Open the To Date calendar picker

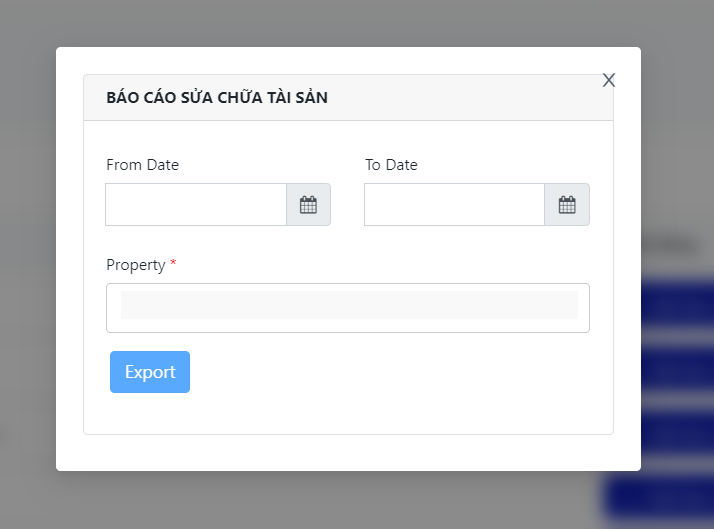567,205
